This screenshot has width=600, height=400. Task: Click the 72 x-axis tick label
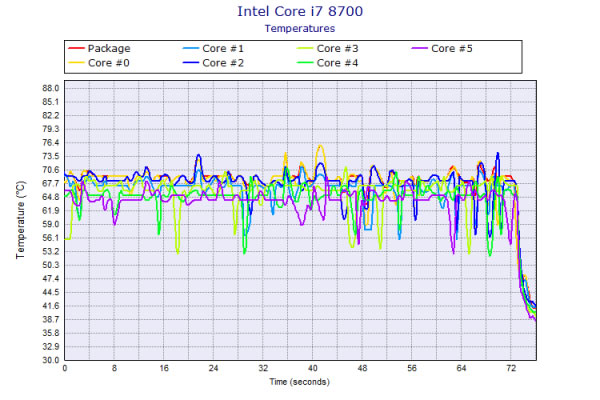[511, 368]
